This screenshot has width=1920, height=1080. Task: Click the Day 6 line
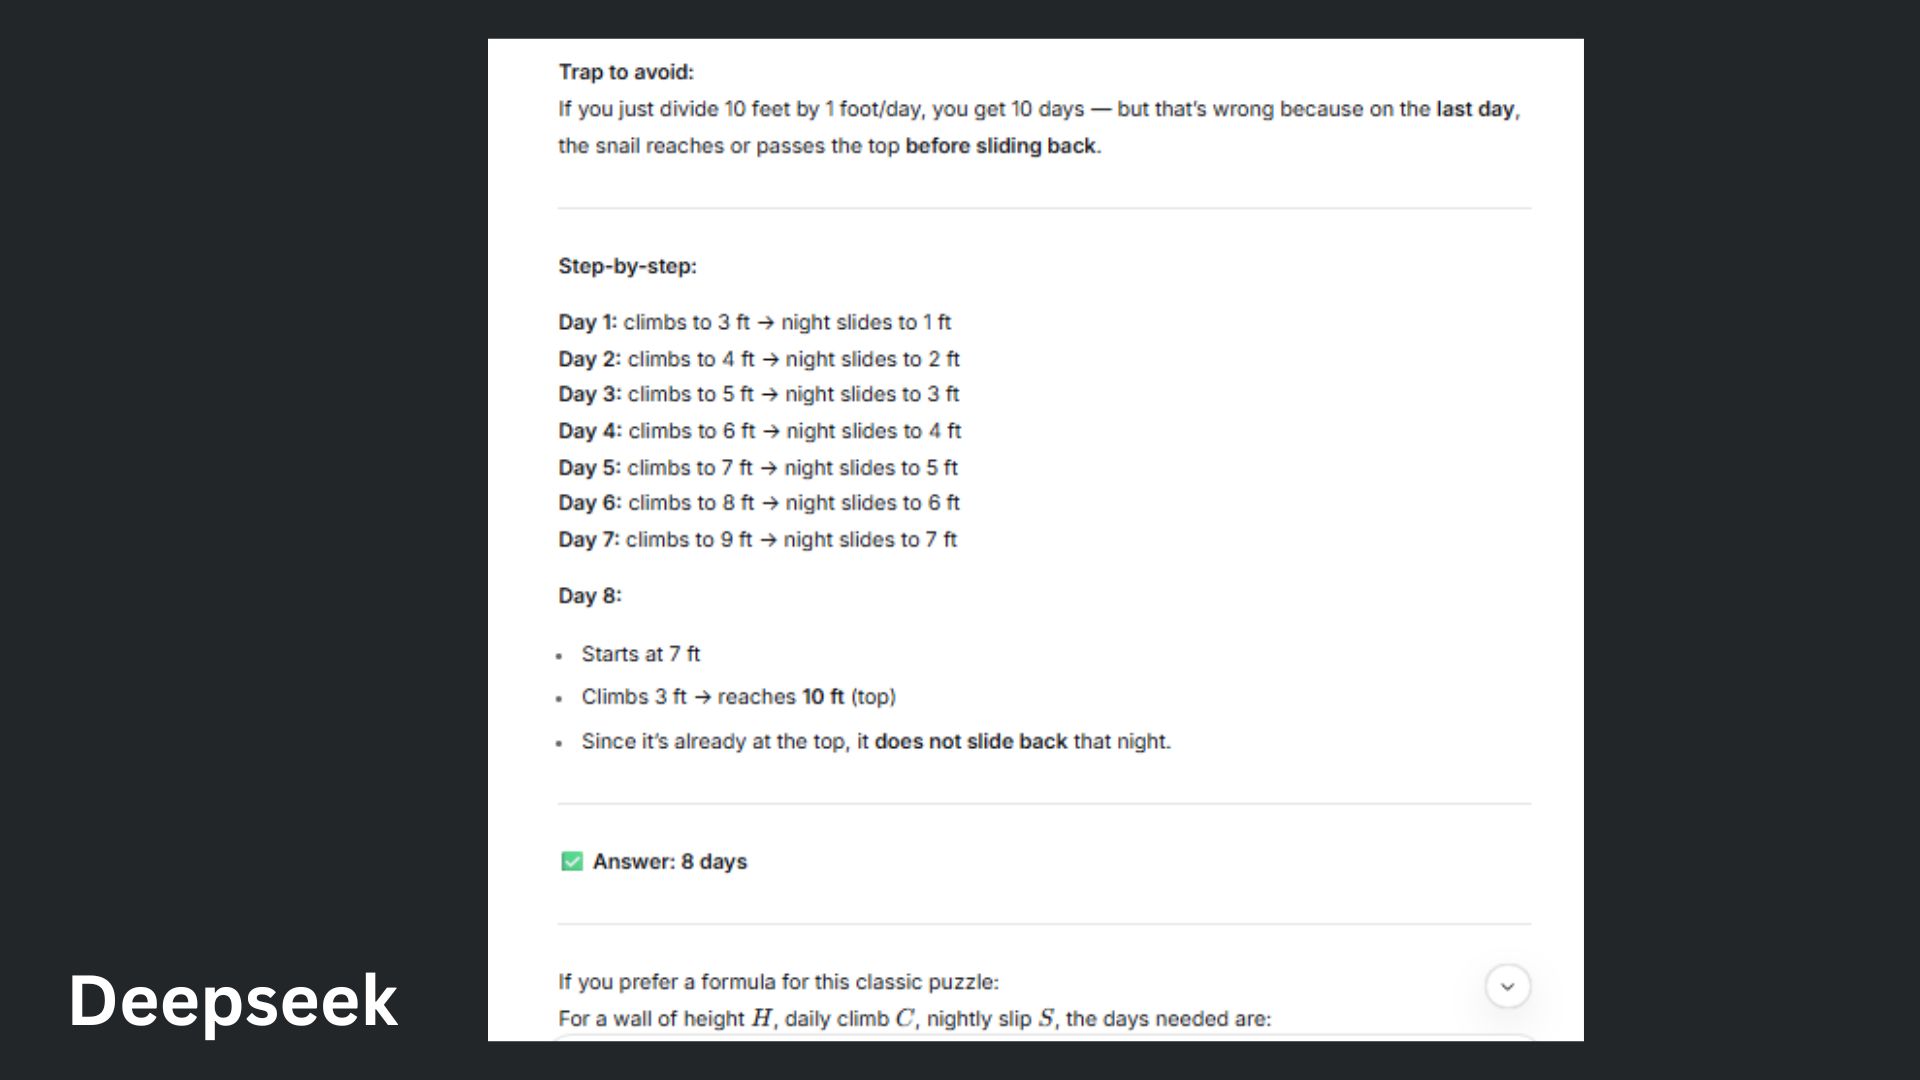[758, 503]
